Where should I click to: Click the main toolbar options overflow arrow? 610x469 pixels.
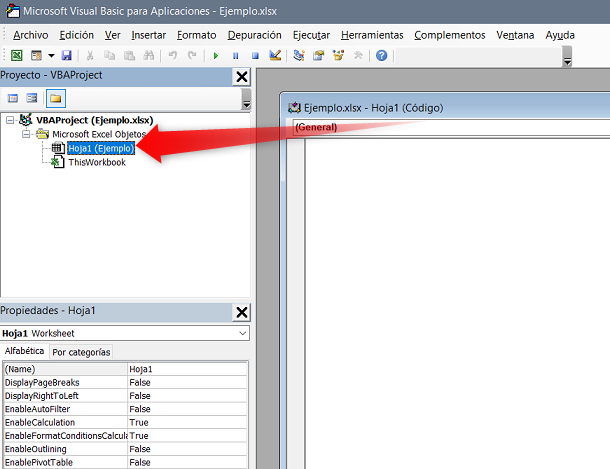(567, 56)
